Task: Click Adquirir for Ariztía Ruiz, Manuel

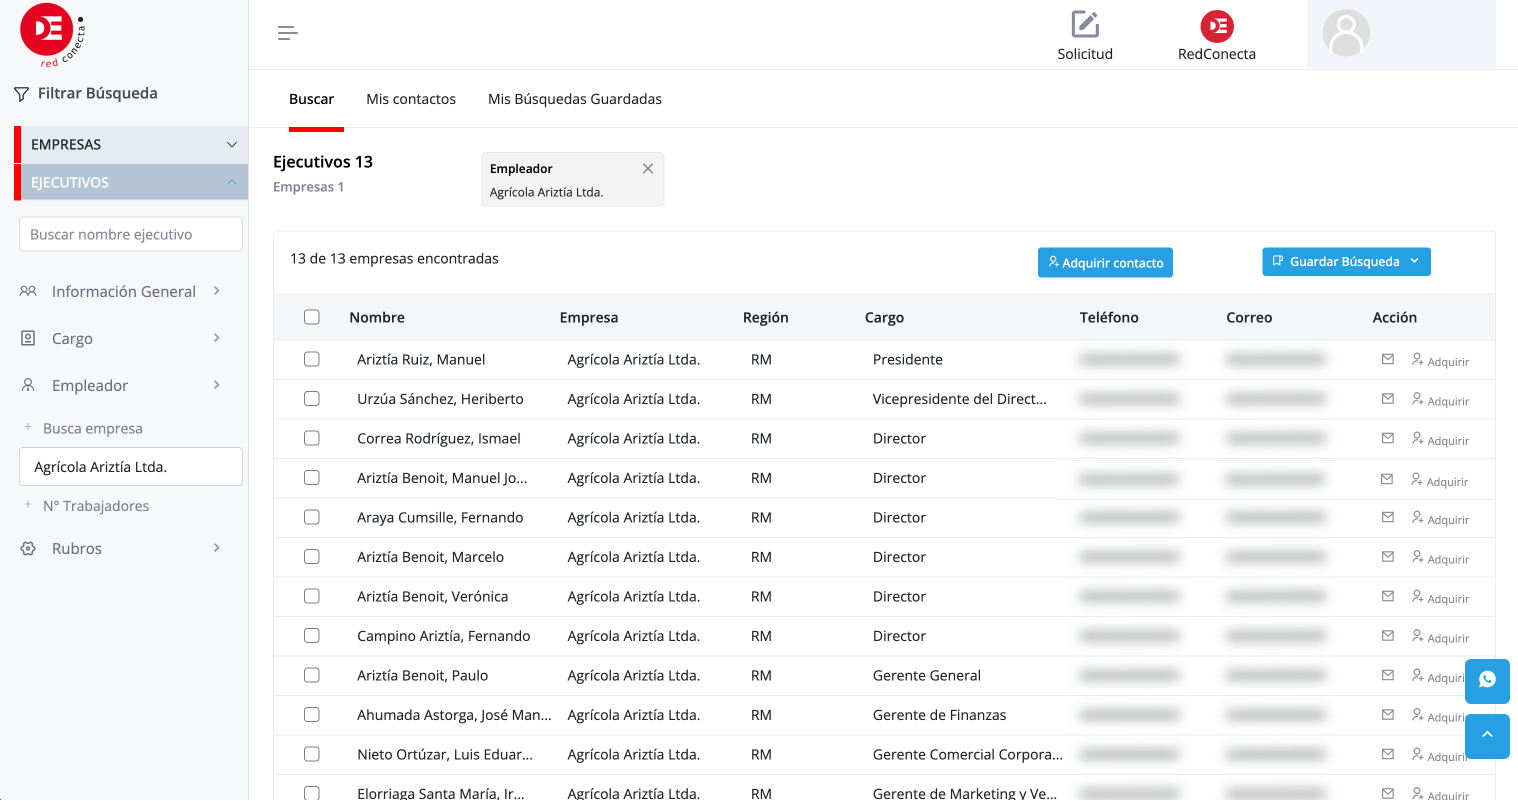Action: pyautogui.click(x=1440, y=361)
